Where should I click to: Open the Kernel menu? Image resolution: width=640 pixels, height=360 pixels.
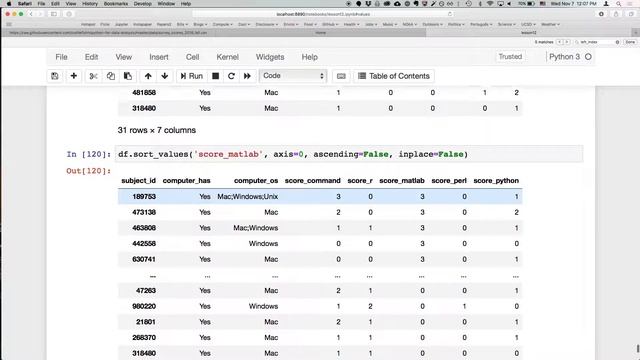pyautogui.click(x=227, y=57)
